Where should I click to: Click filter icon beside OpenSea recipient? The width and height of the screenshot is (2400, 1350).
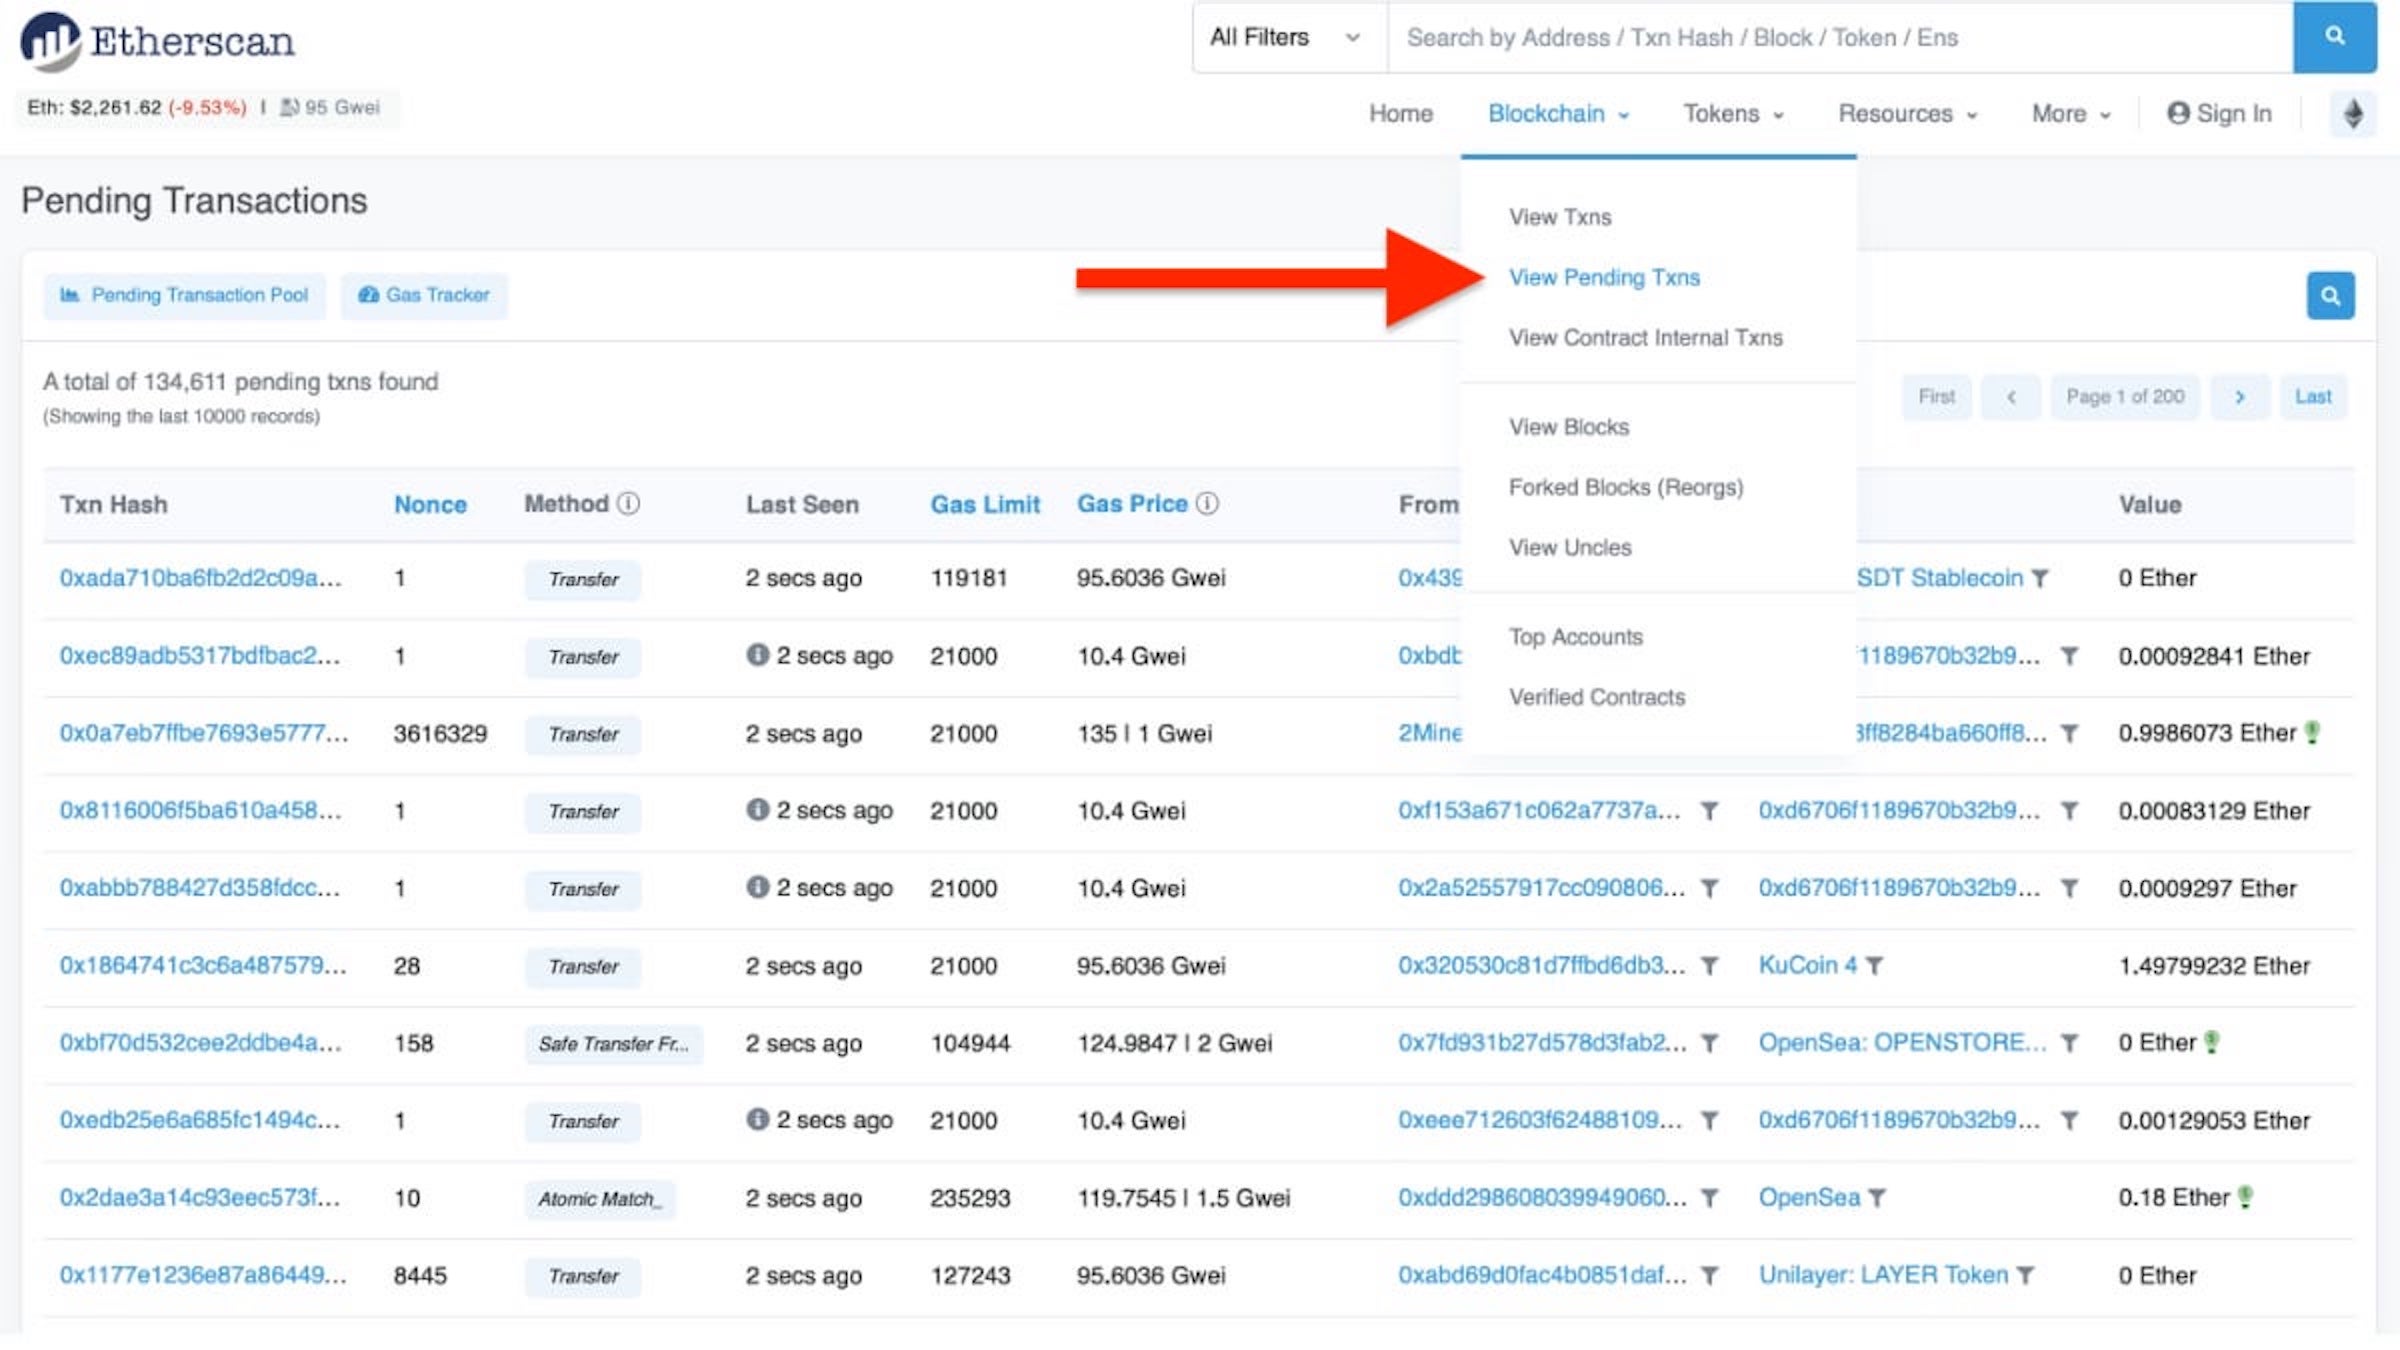coord(1877,1198)
